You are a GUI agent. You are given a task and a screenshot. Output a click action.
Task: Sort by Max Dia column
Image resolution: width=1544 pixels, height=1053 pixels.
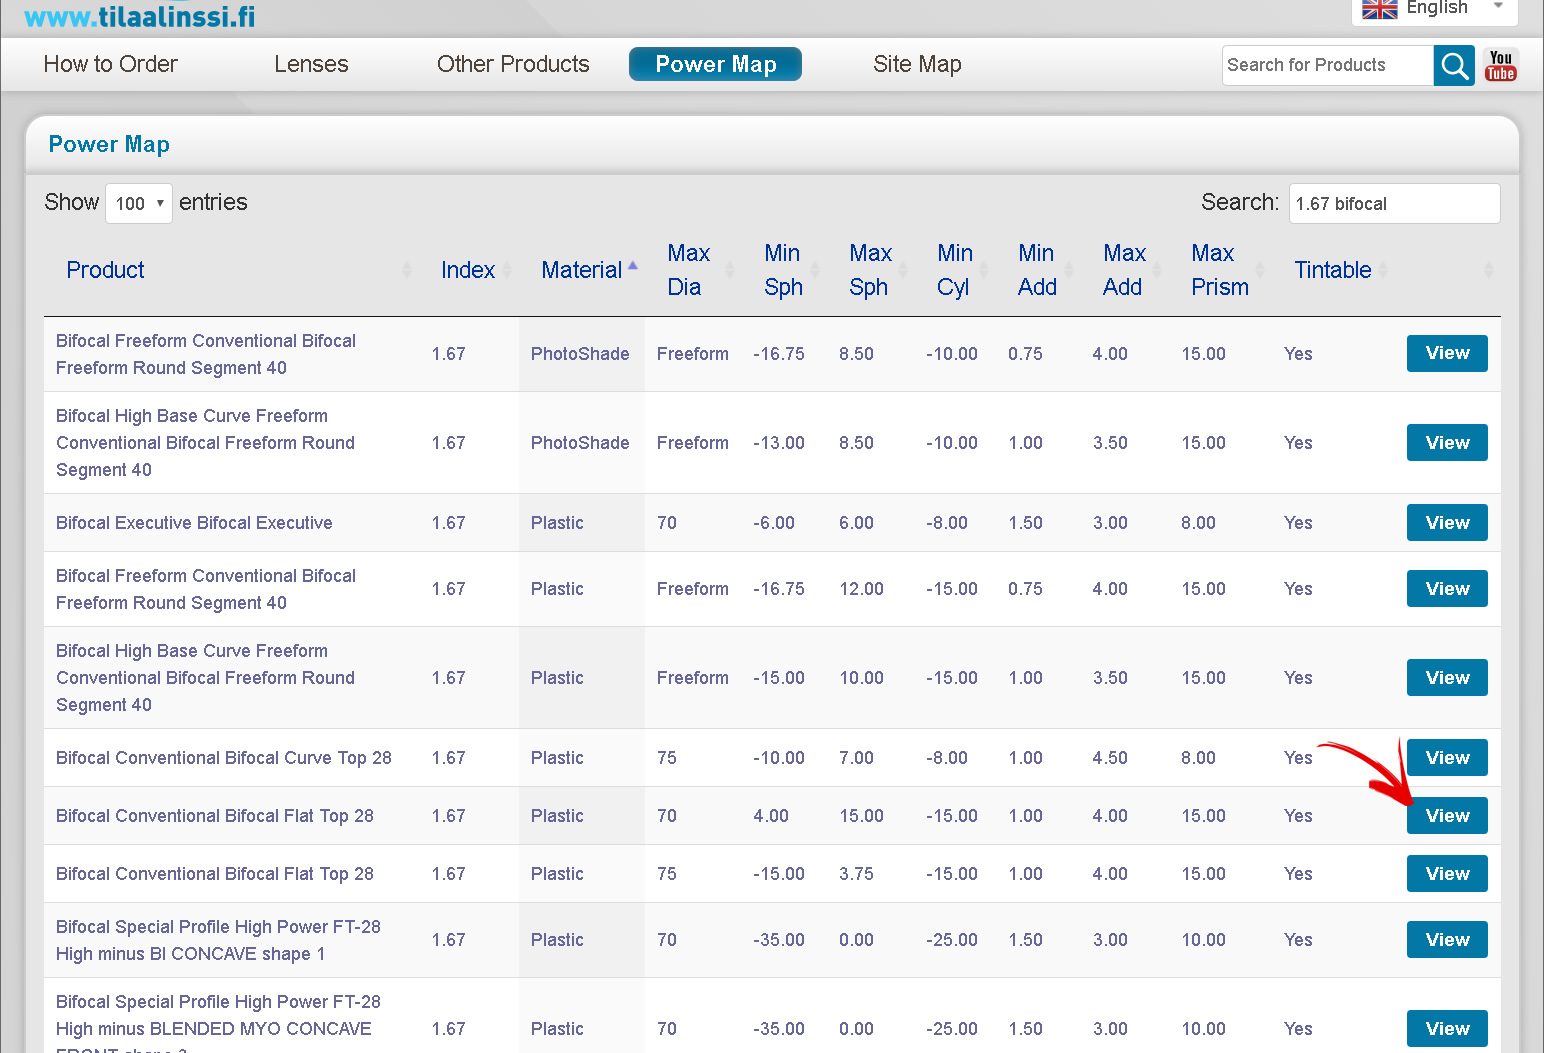click(688, 270)
